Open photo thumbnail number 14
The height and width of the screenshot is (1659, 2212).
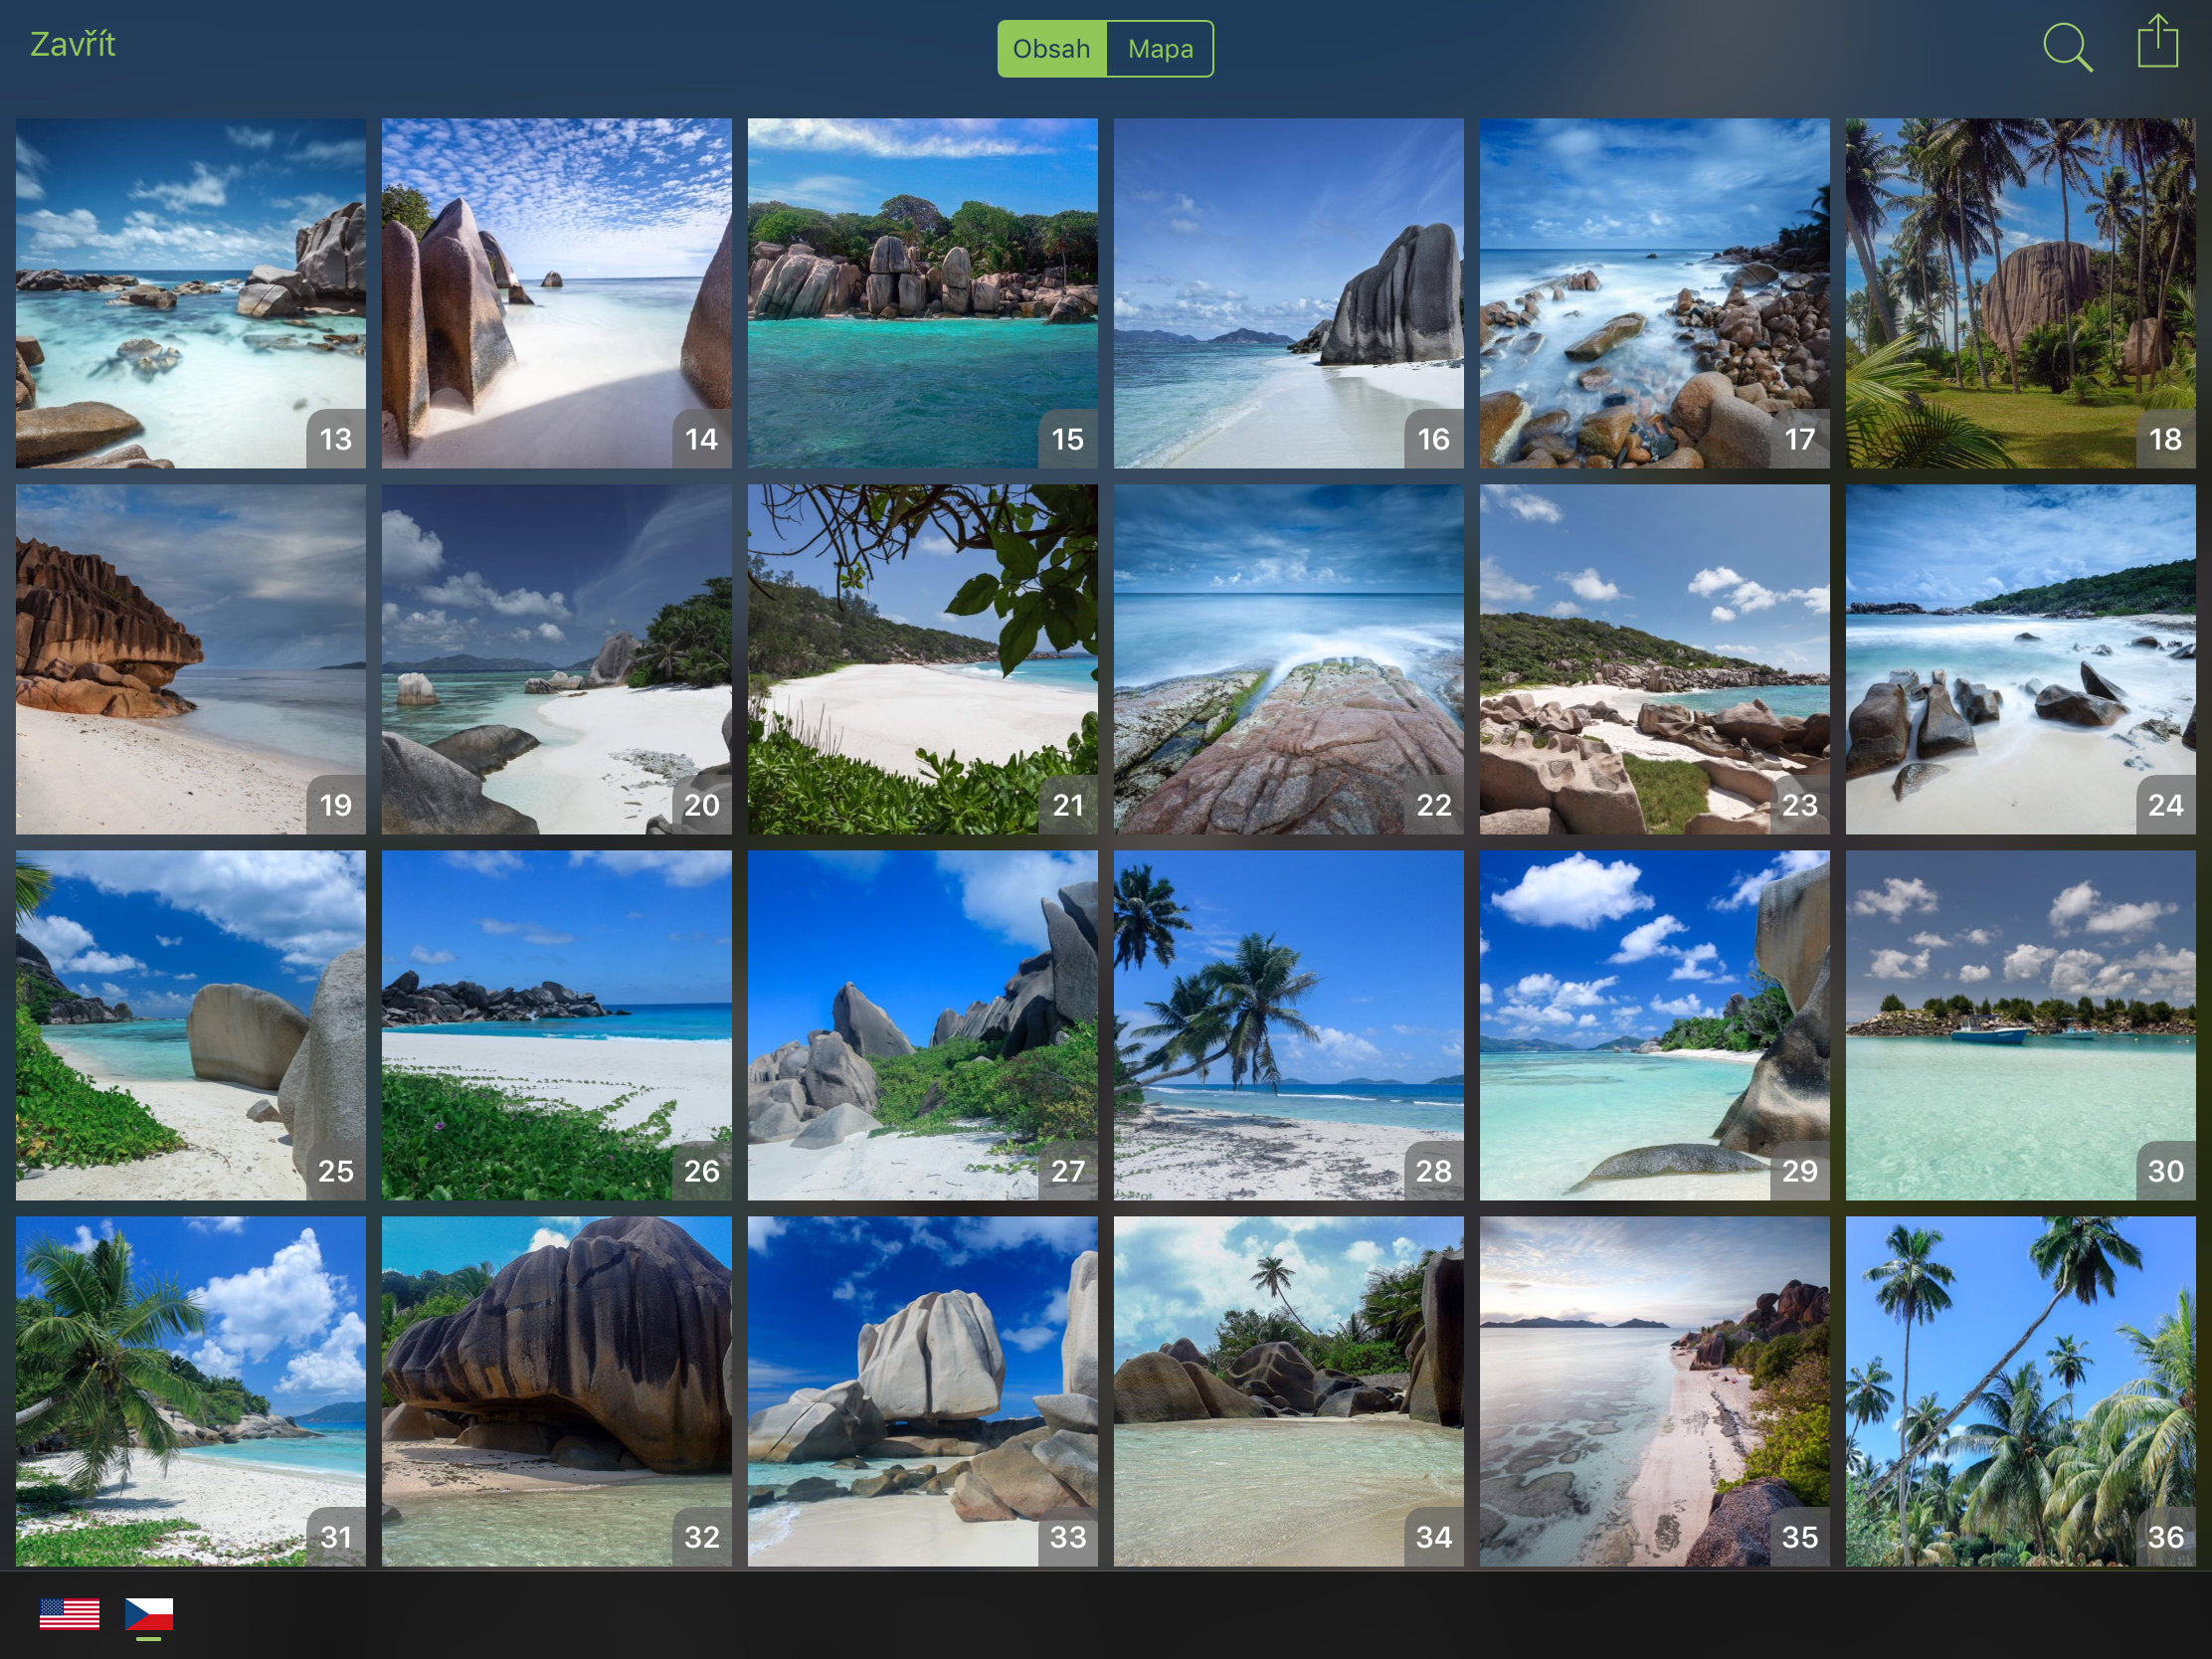click(x=556, y=293)
